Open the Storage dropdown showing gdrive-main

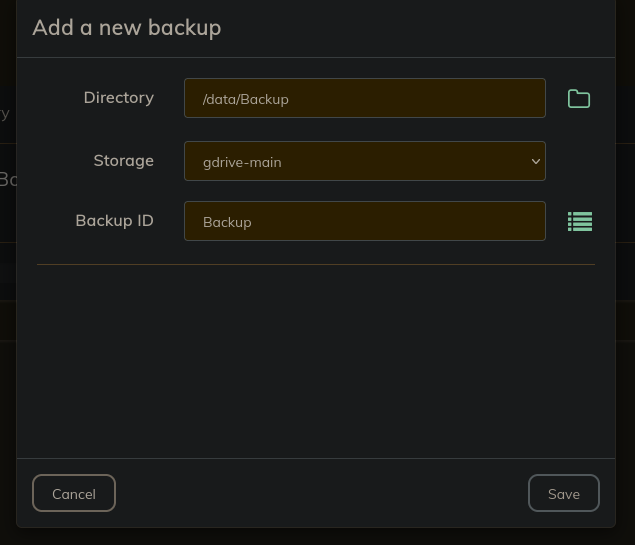pos(364,161)
